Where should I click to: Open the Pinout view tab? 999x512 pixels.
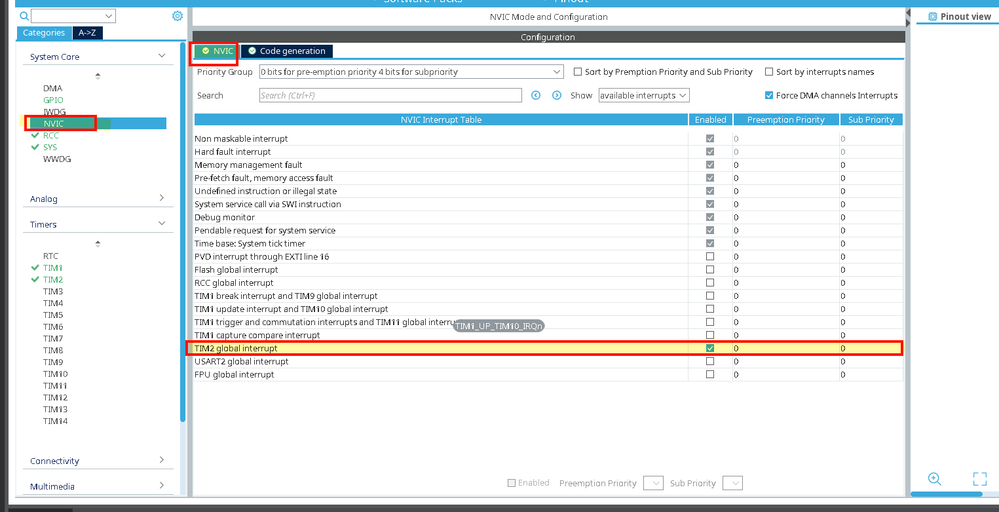[x=959, y=17]
